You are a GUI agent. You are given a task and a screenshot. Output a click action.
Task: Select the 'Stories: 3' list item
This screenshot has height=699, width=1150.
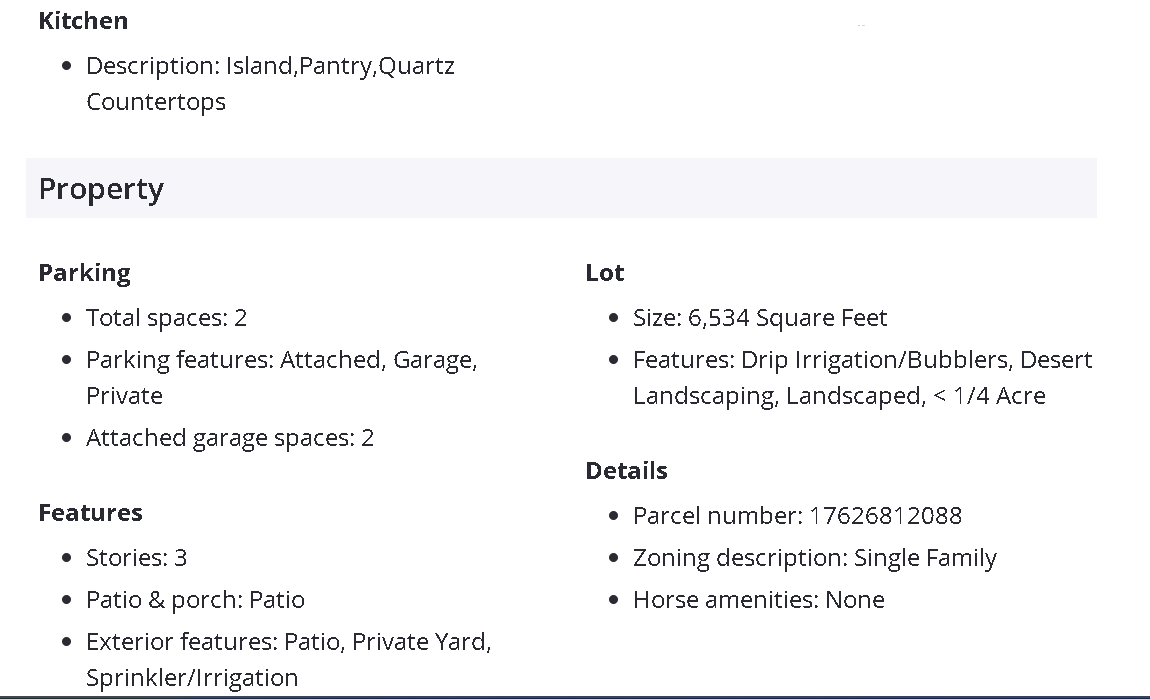coord(136,558)
